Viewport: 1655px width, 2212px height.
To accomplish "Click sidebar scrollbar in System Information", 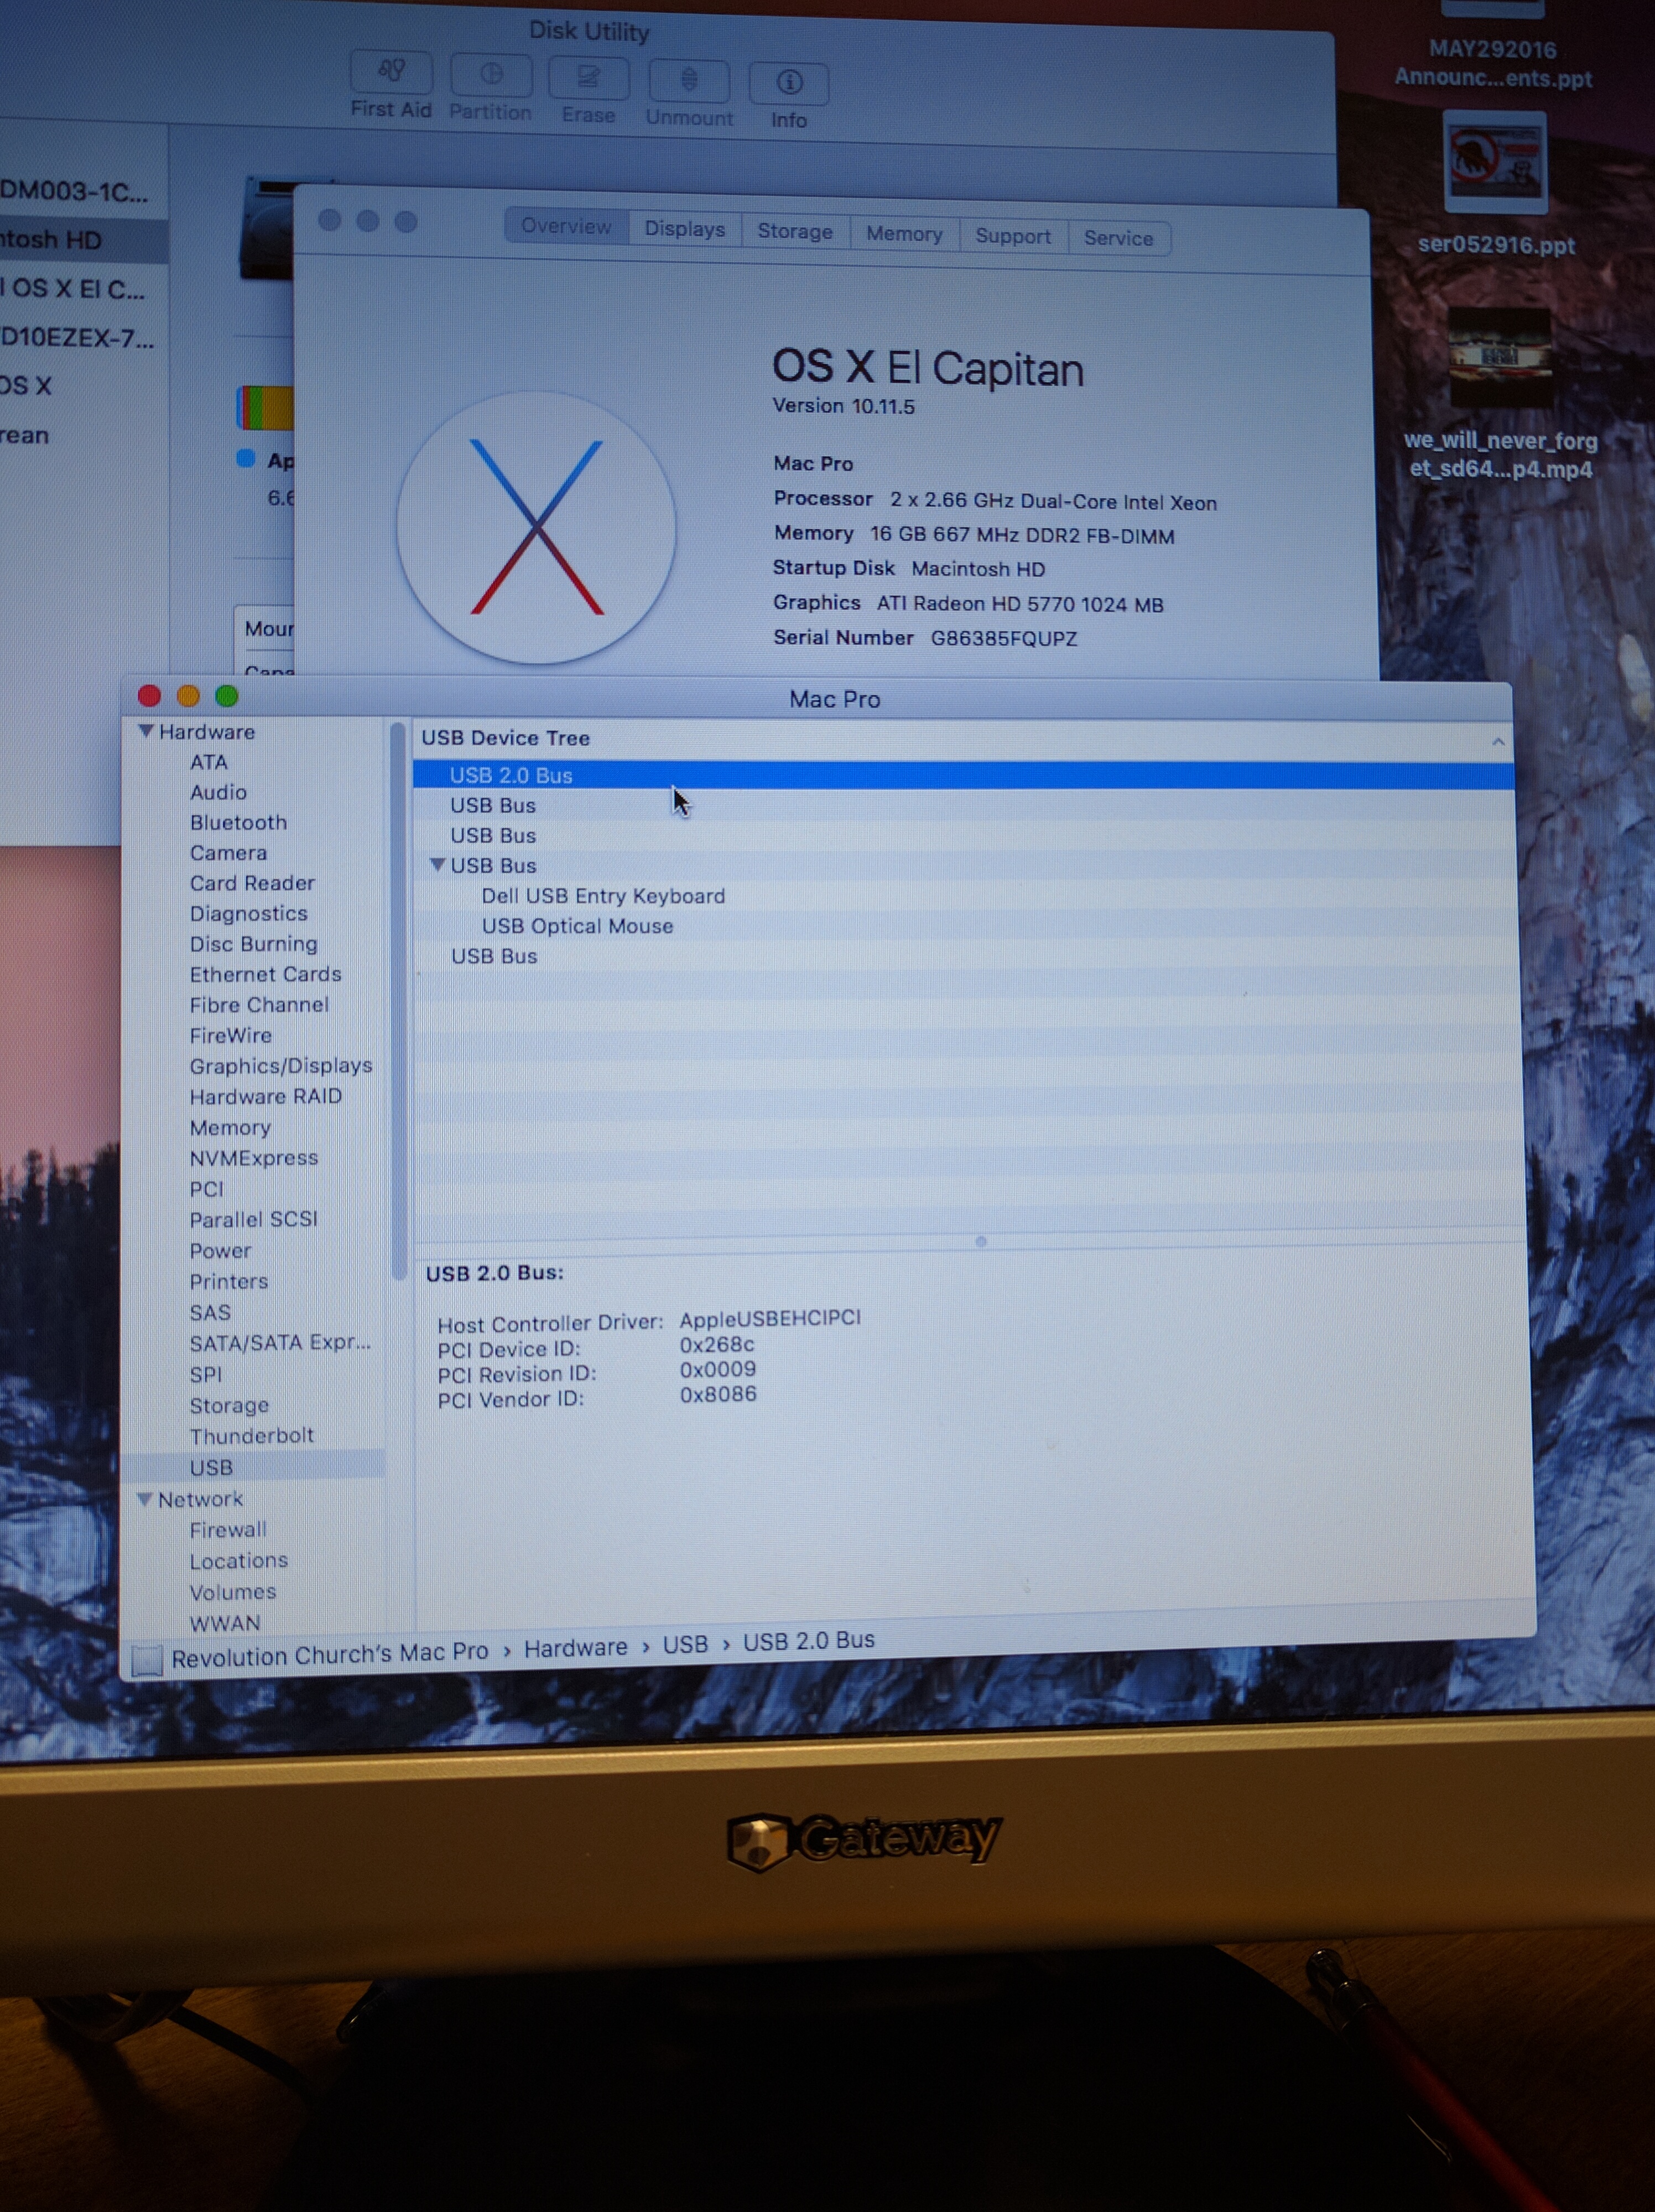I will 398,1000.
